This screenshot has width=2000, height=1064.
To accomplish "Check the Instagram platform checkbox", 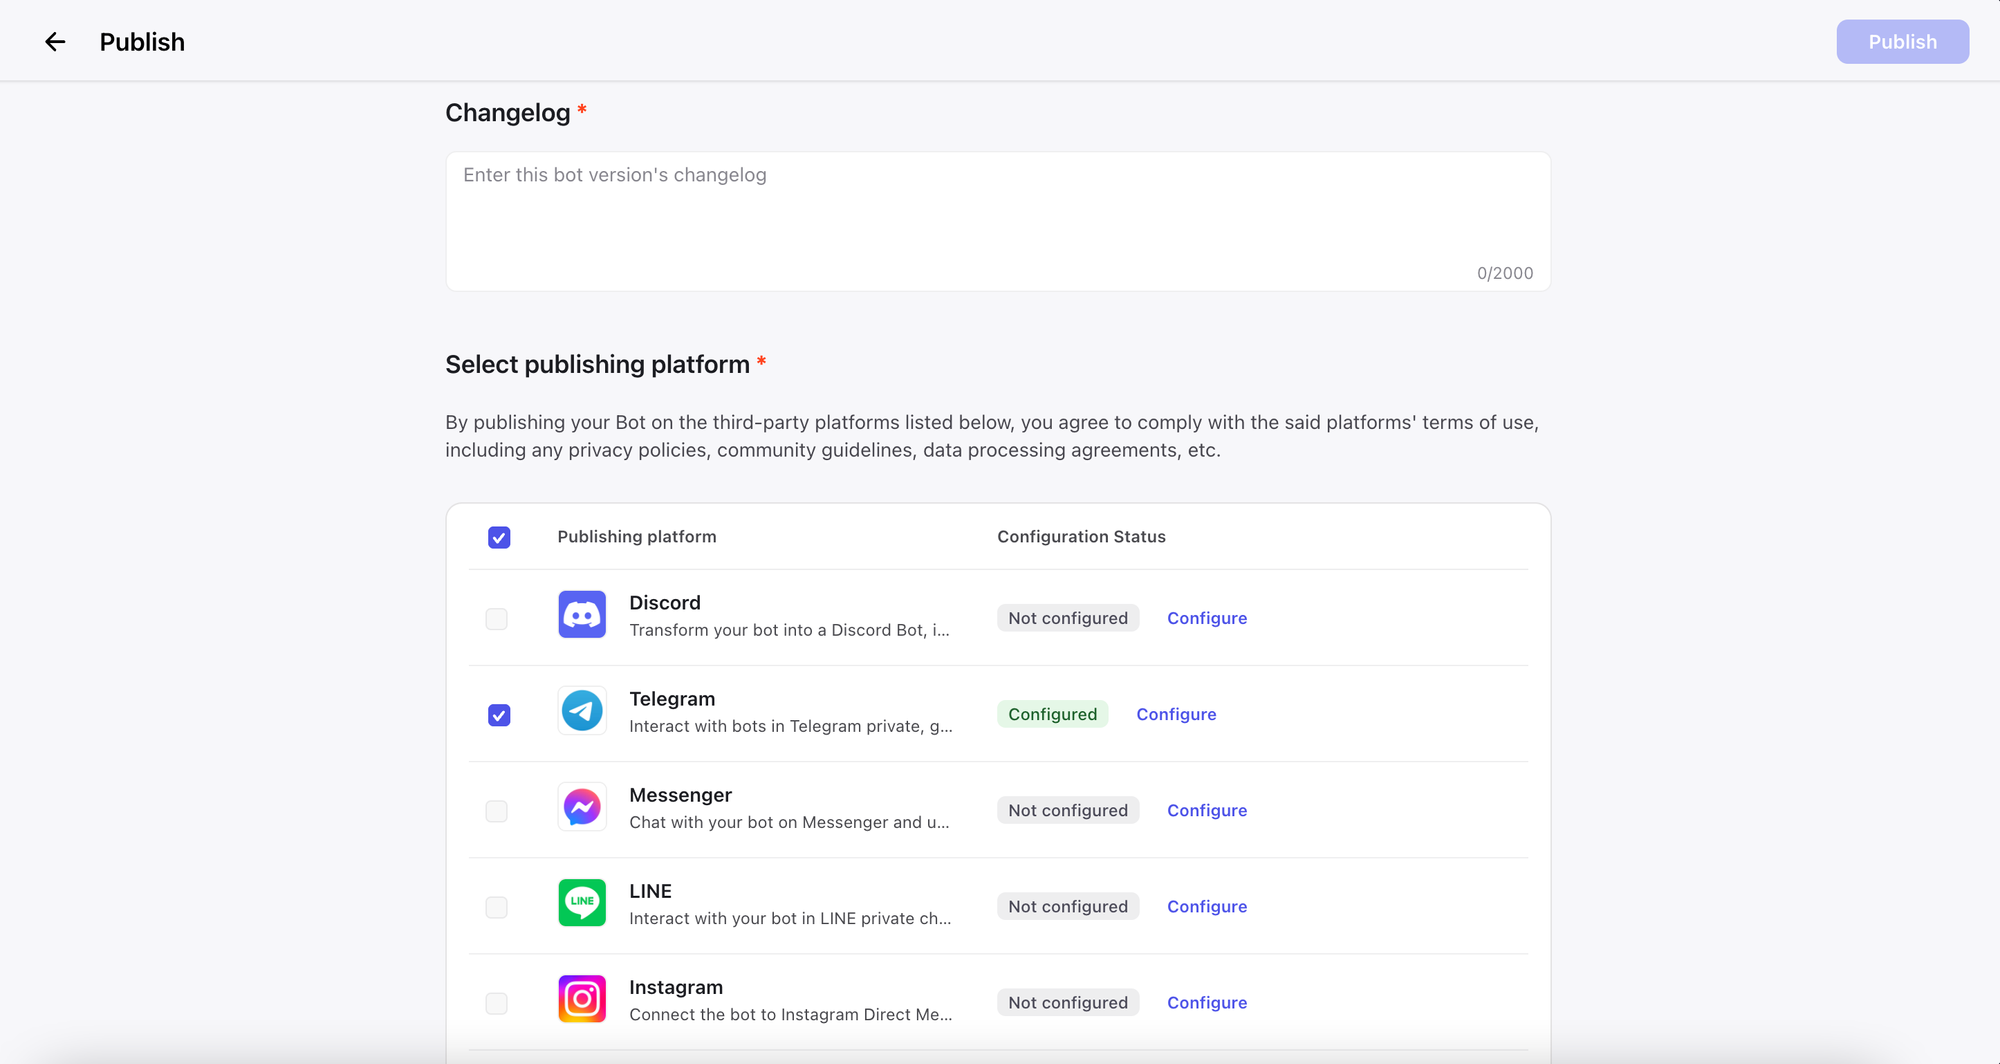I will (x=496, y=1003).
